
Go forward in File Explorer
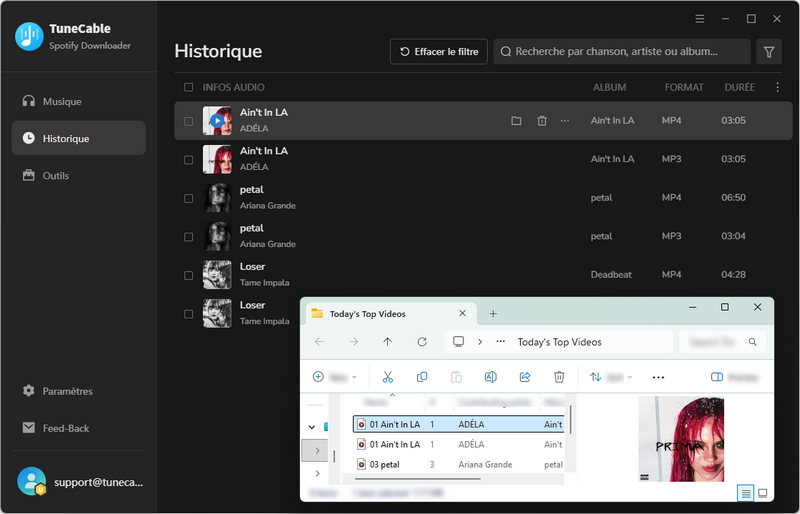click(x=353, y=342)
